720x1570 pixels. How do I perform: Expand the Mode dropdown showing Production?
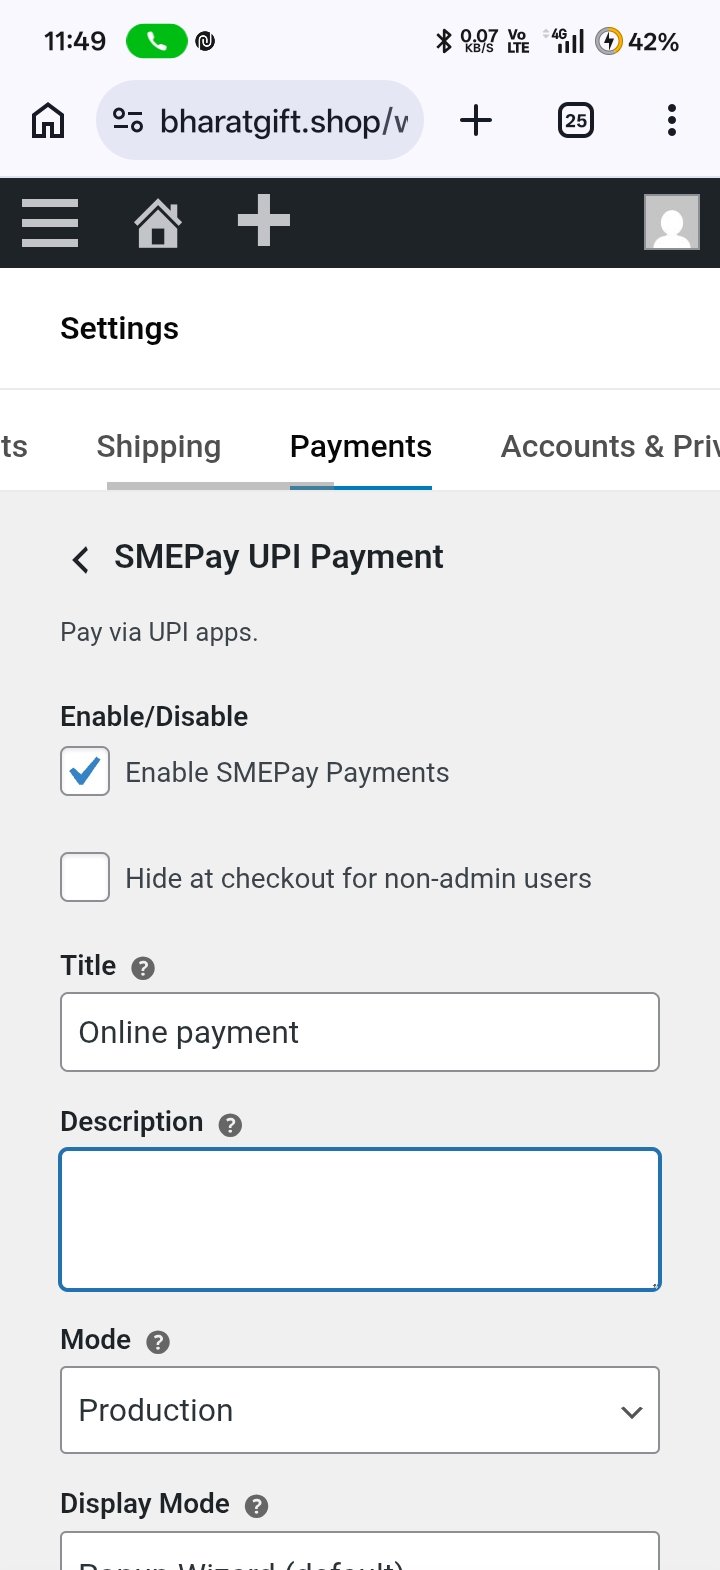click(360, 1410)
